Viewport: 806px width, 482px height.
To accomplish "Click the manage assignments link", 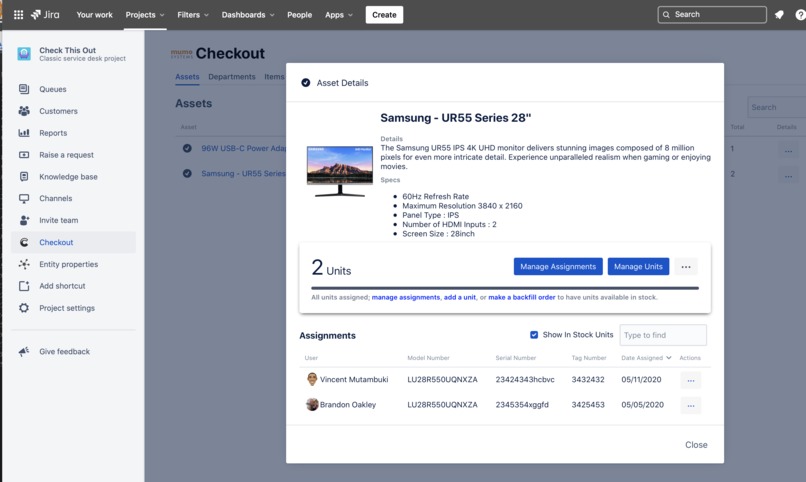I will [406, 297].
